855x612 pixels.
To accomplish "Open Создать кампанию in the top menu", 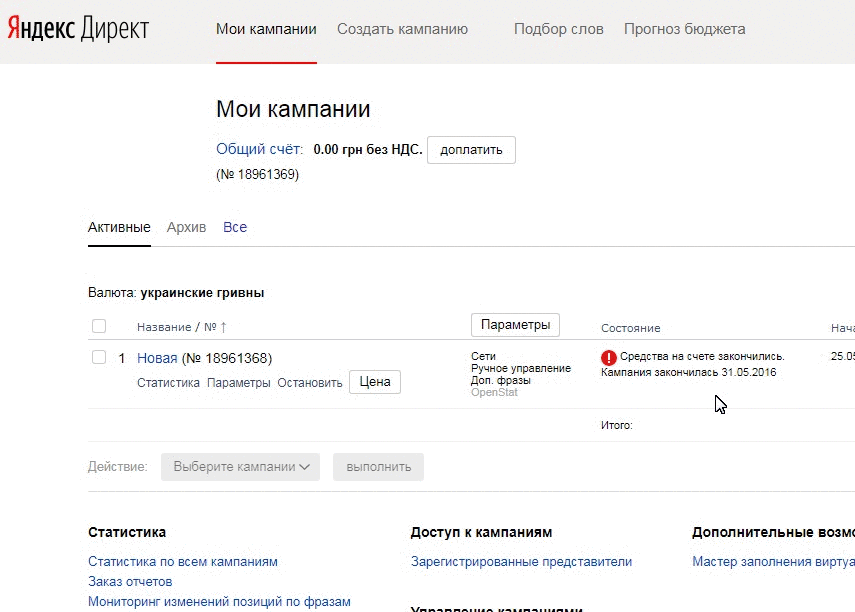I will click(x=403, y=29).
